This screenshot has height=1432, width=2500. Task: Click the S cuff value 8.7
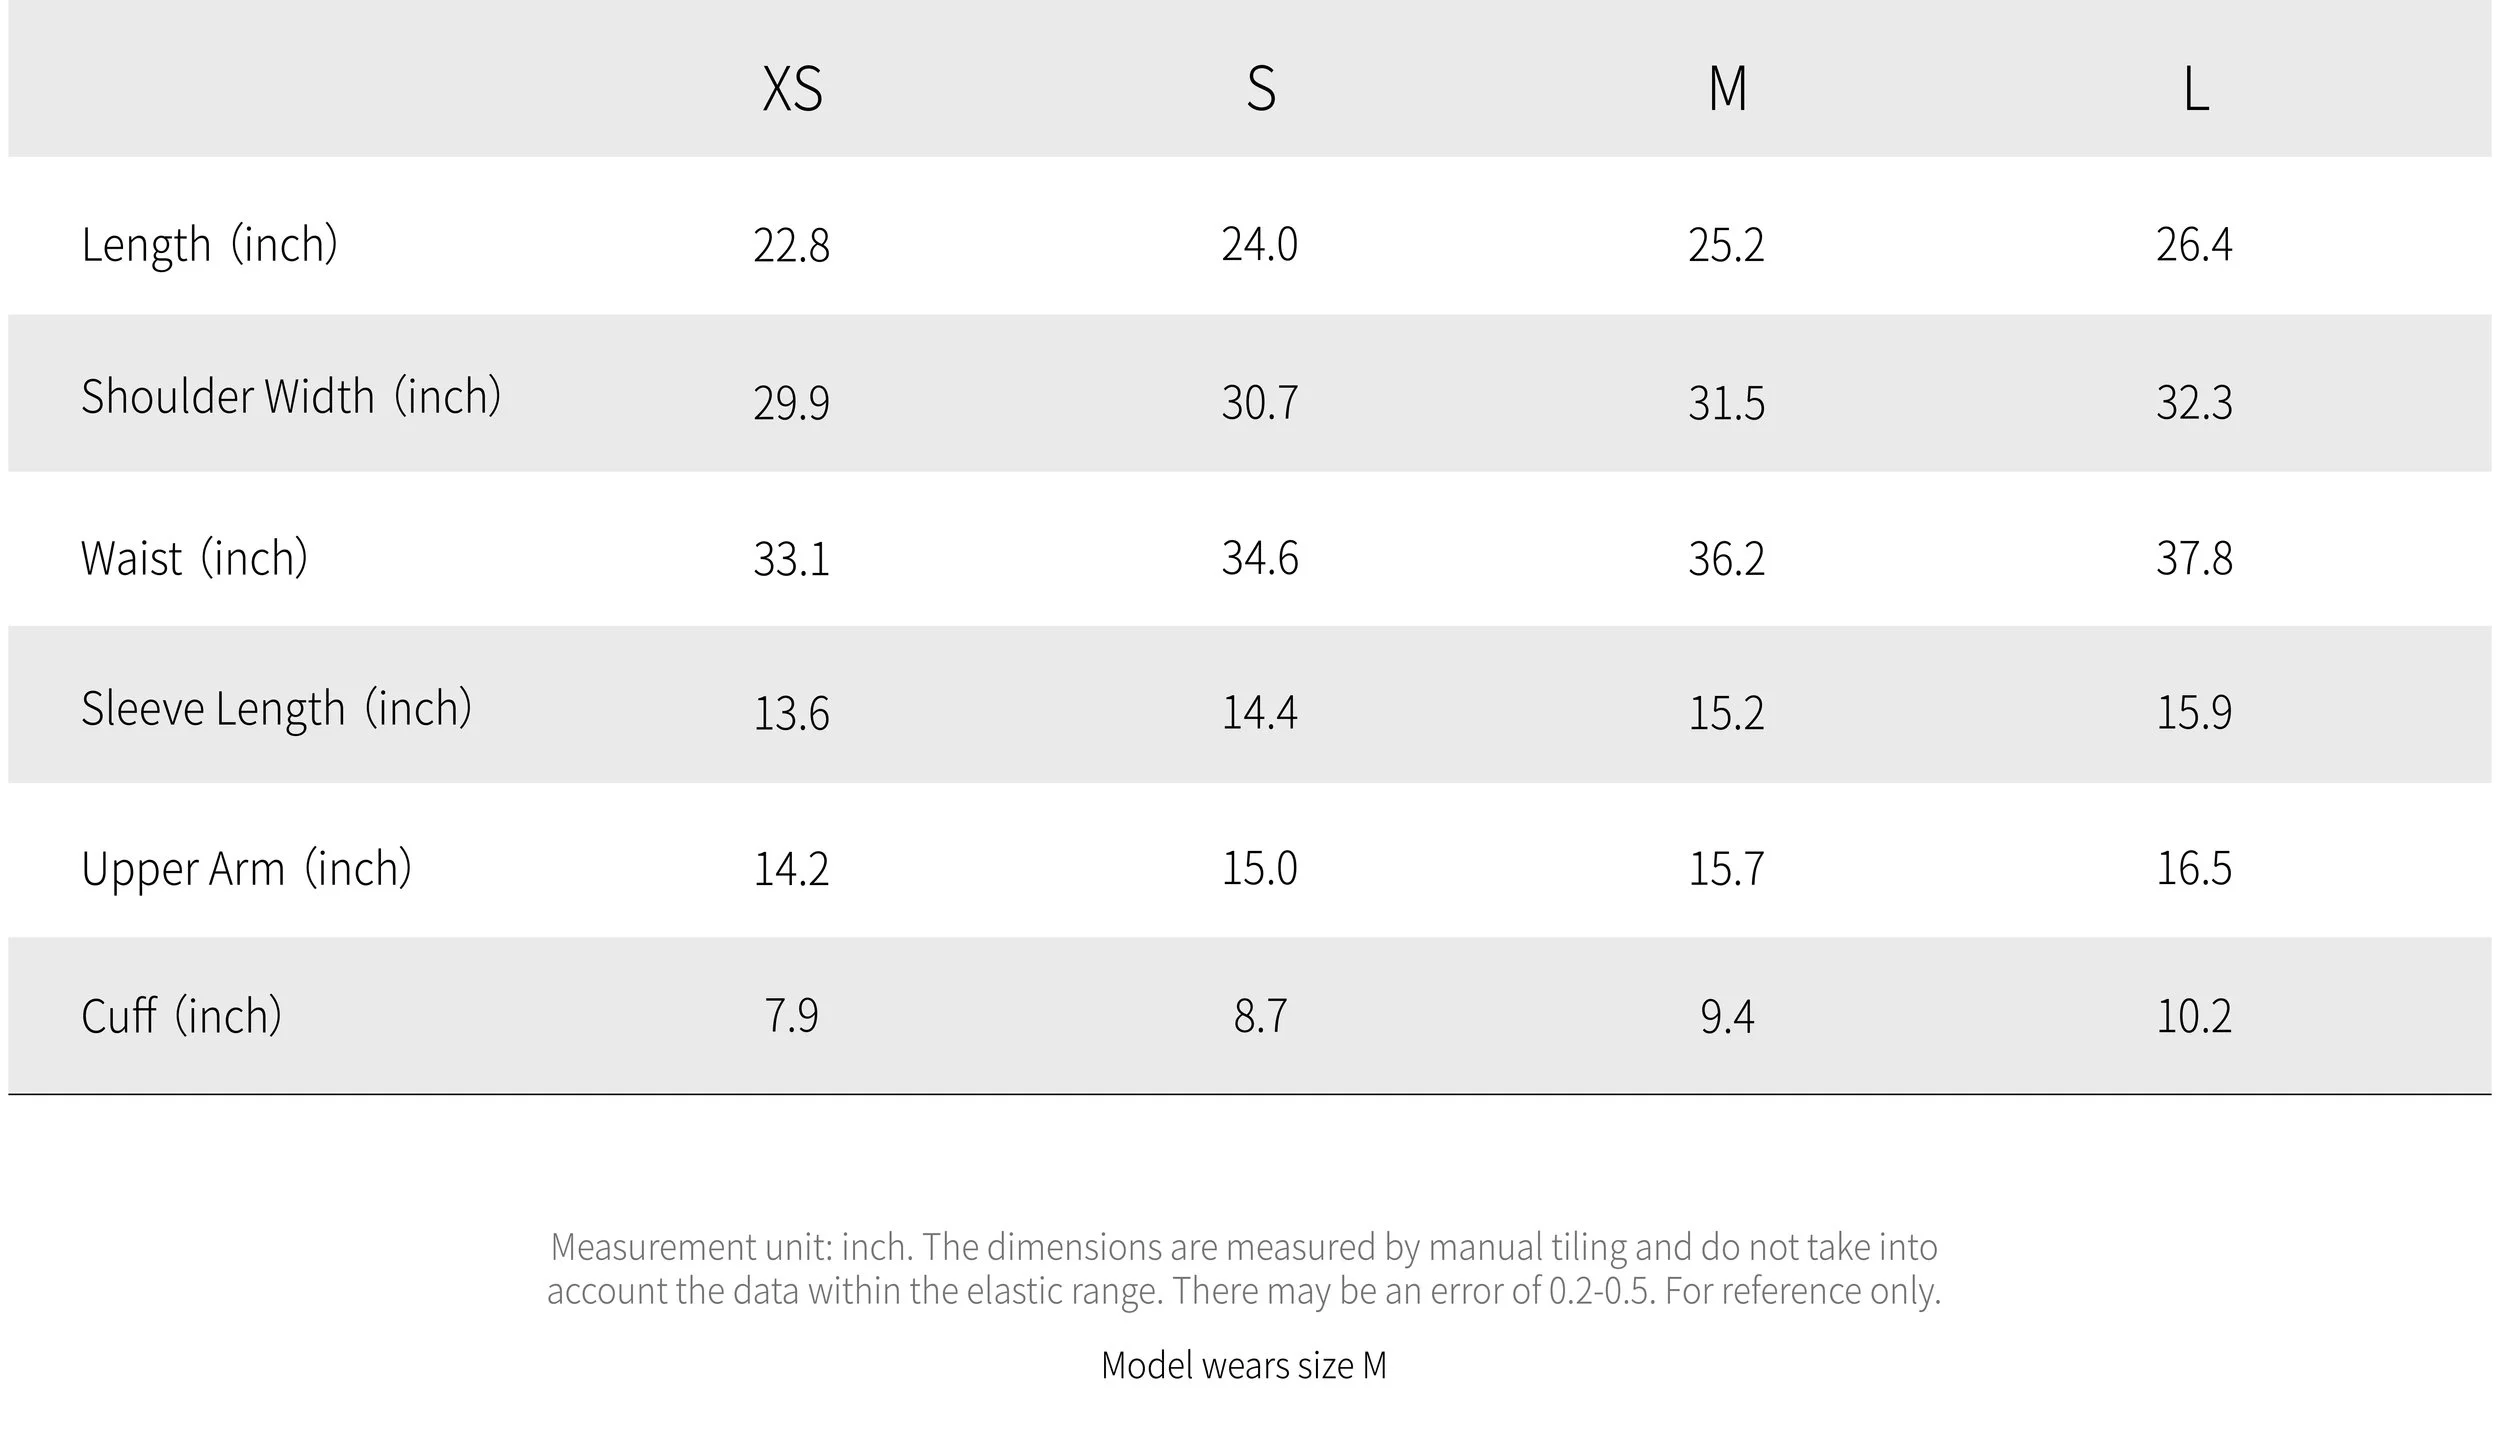point(1260,1017)
